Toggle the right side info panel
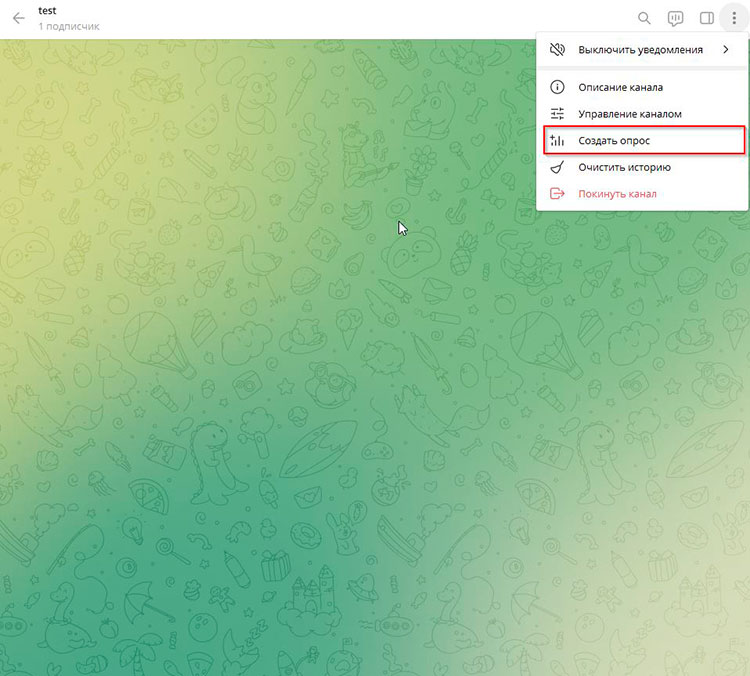750x676 pixels. [x=707, y=18]
